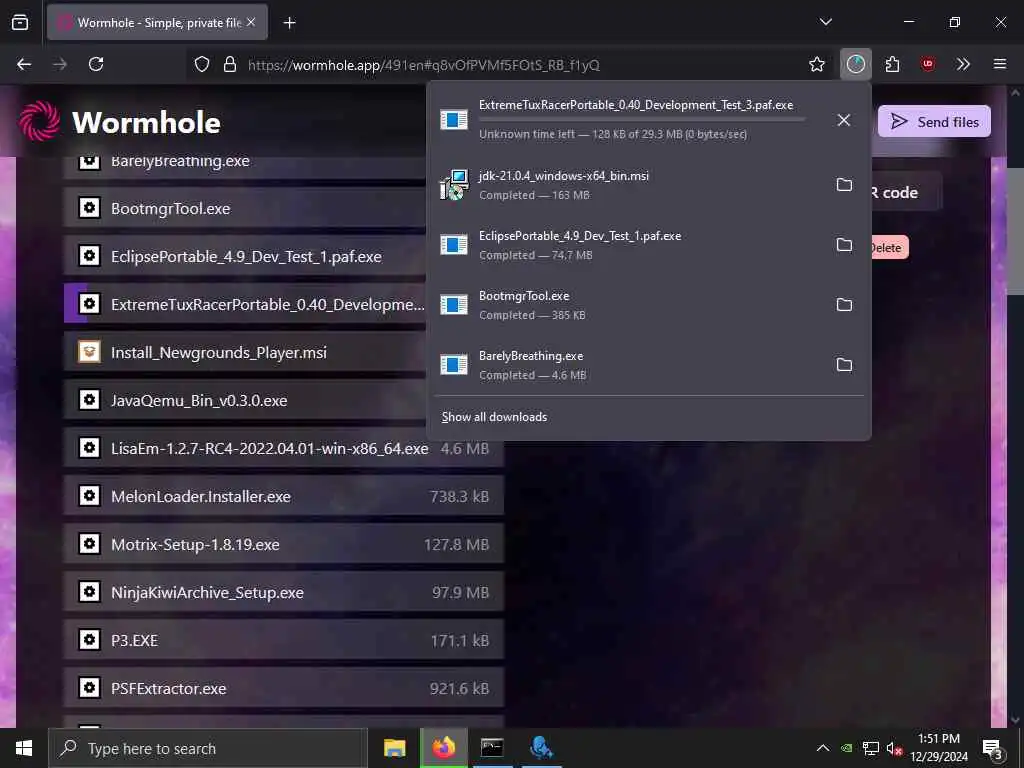Viewport: 1024px width, 768px height.
Task: Open the network tray icon
Action: pos(871,748)
